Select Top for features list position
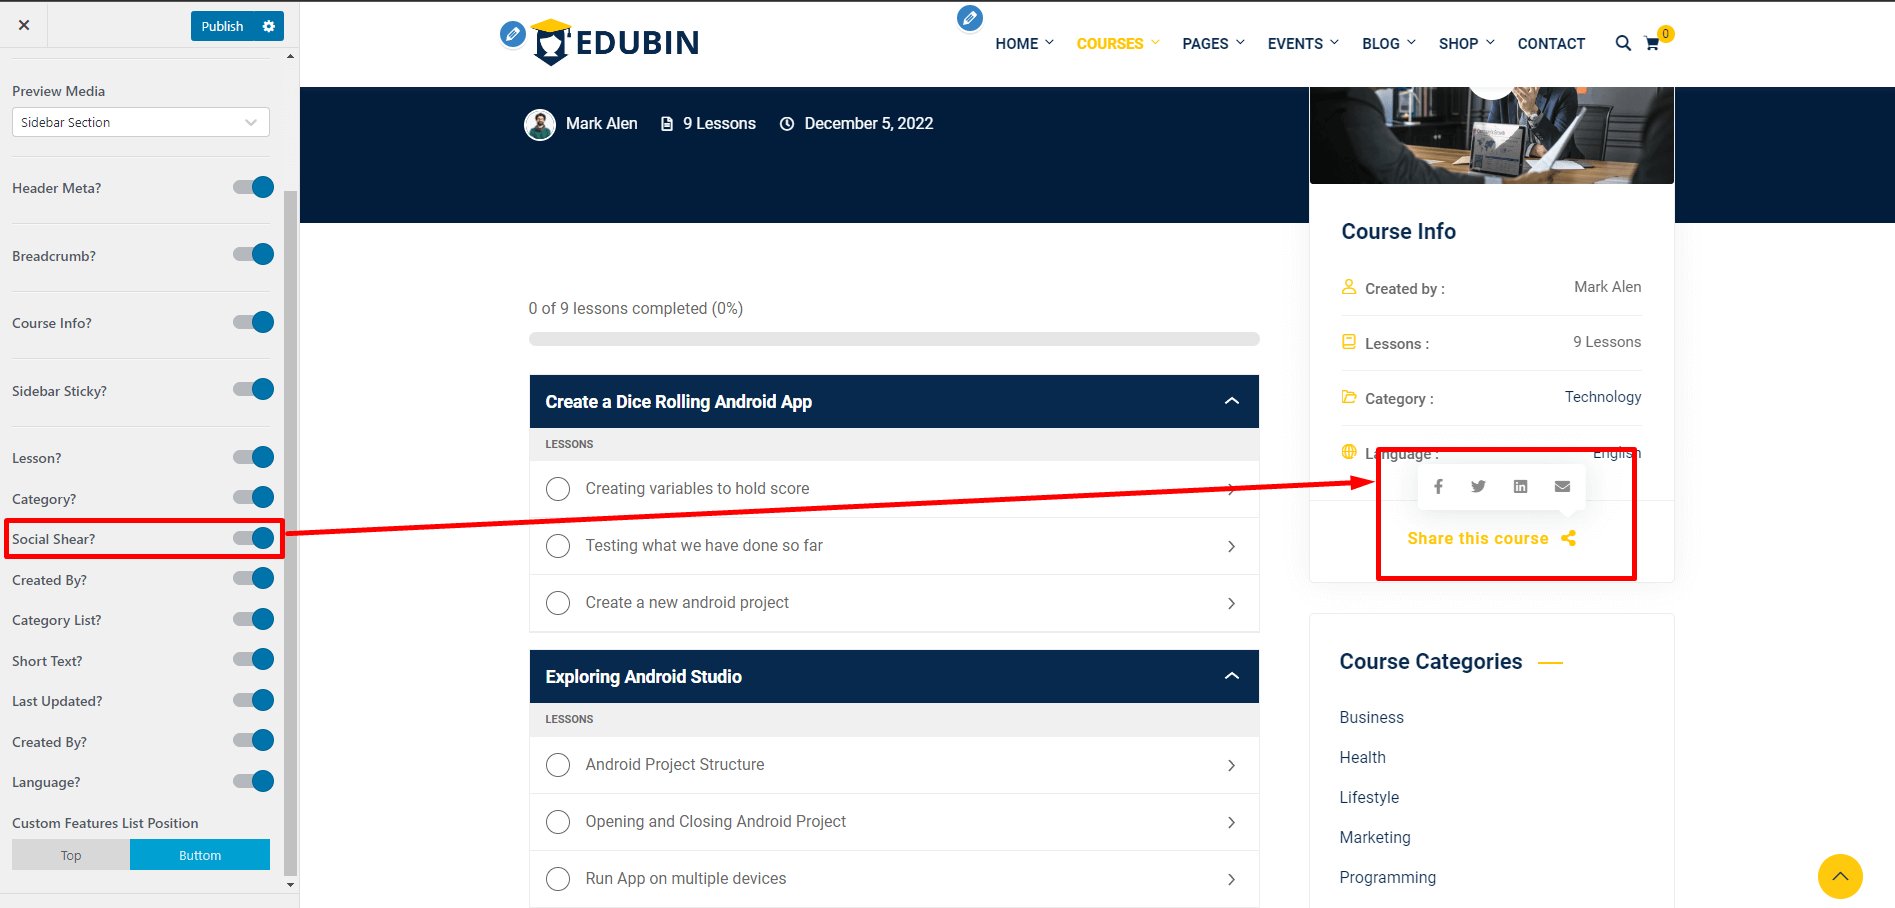Viewport: 1895px width, 908px height. click(71, 855)
